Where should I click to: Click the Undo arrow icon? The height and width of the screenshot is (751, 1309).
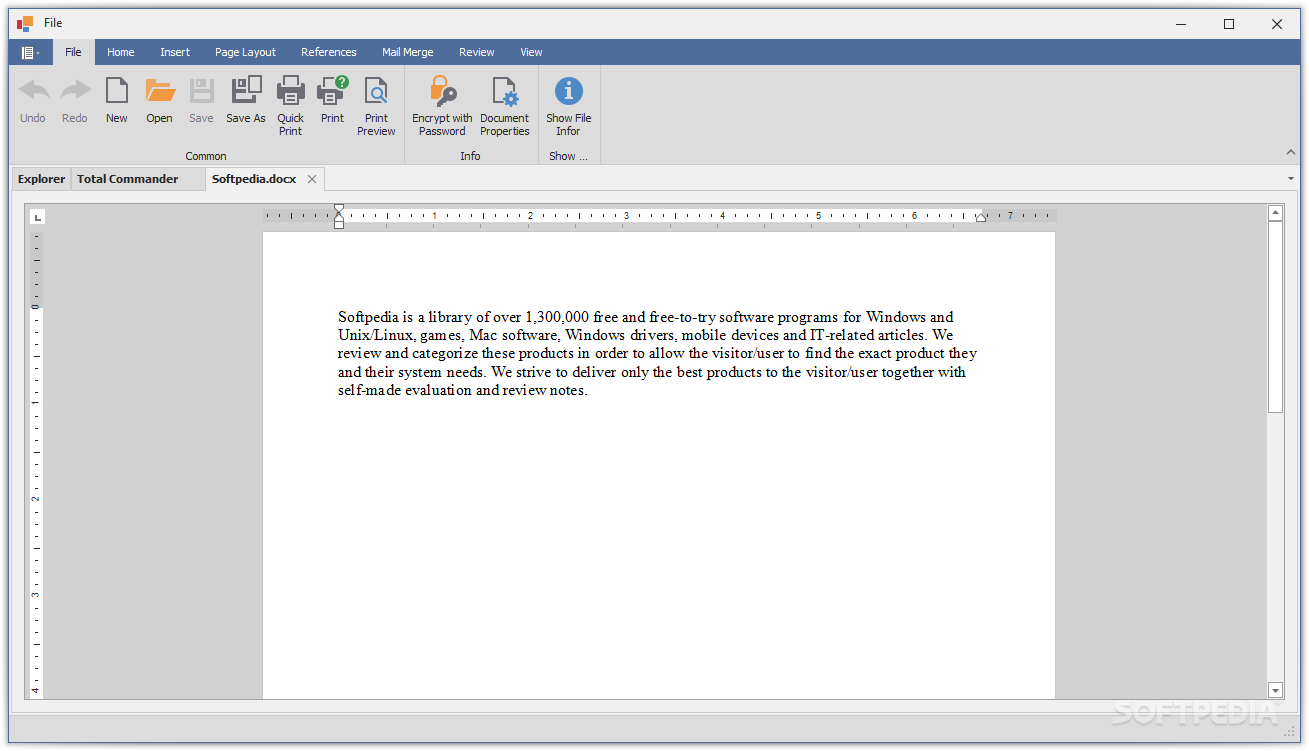(x=33, y=91)
